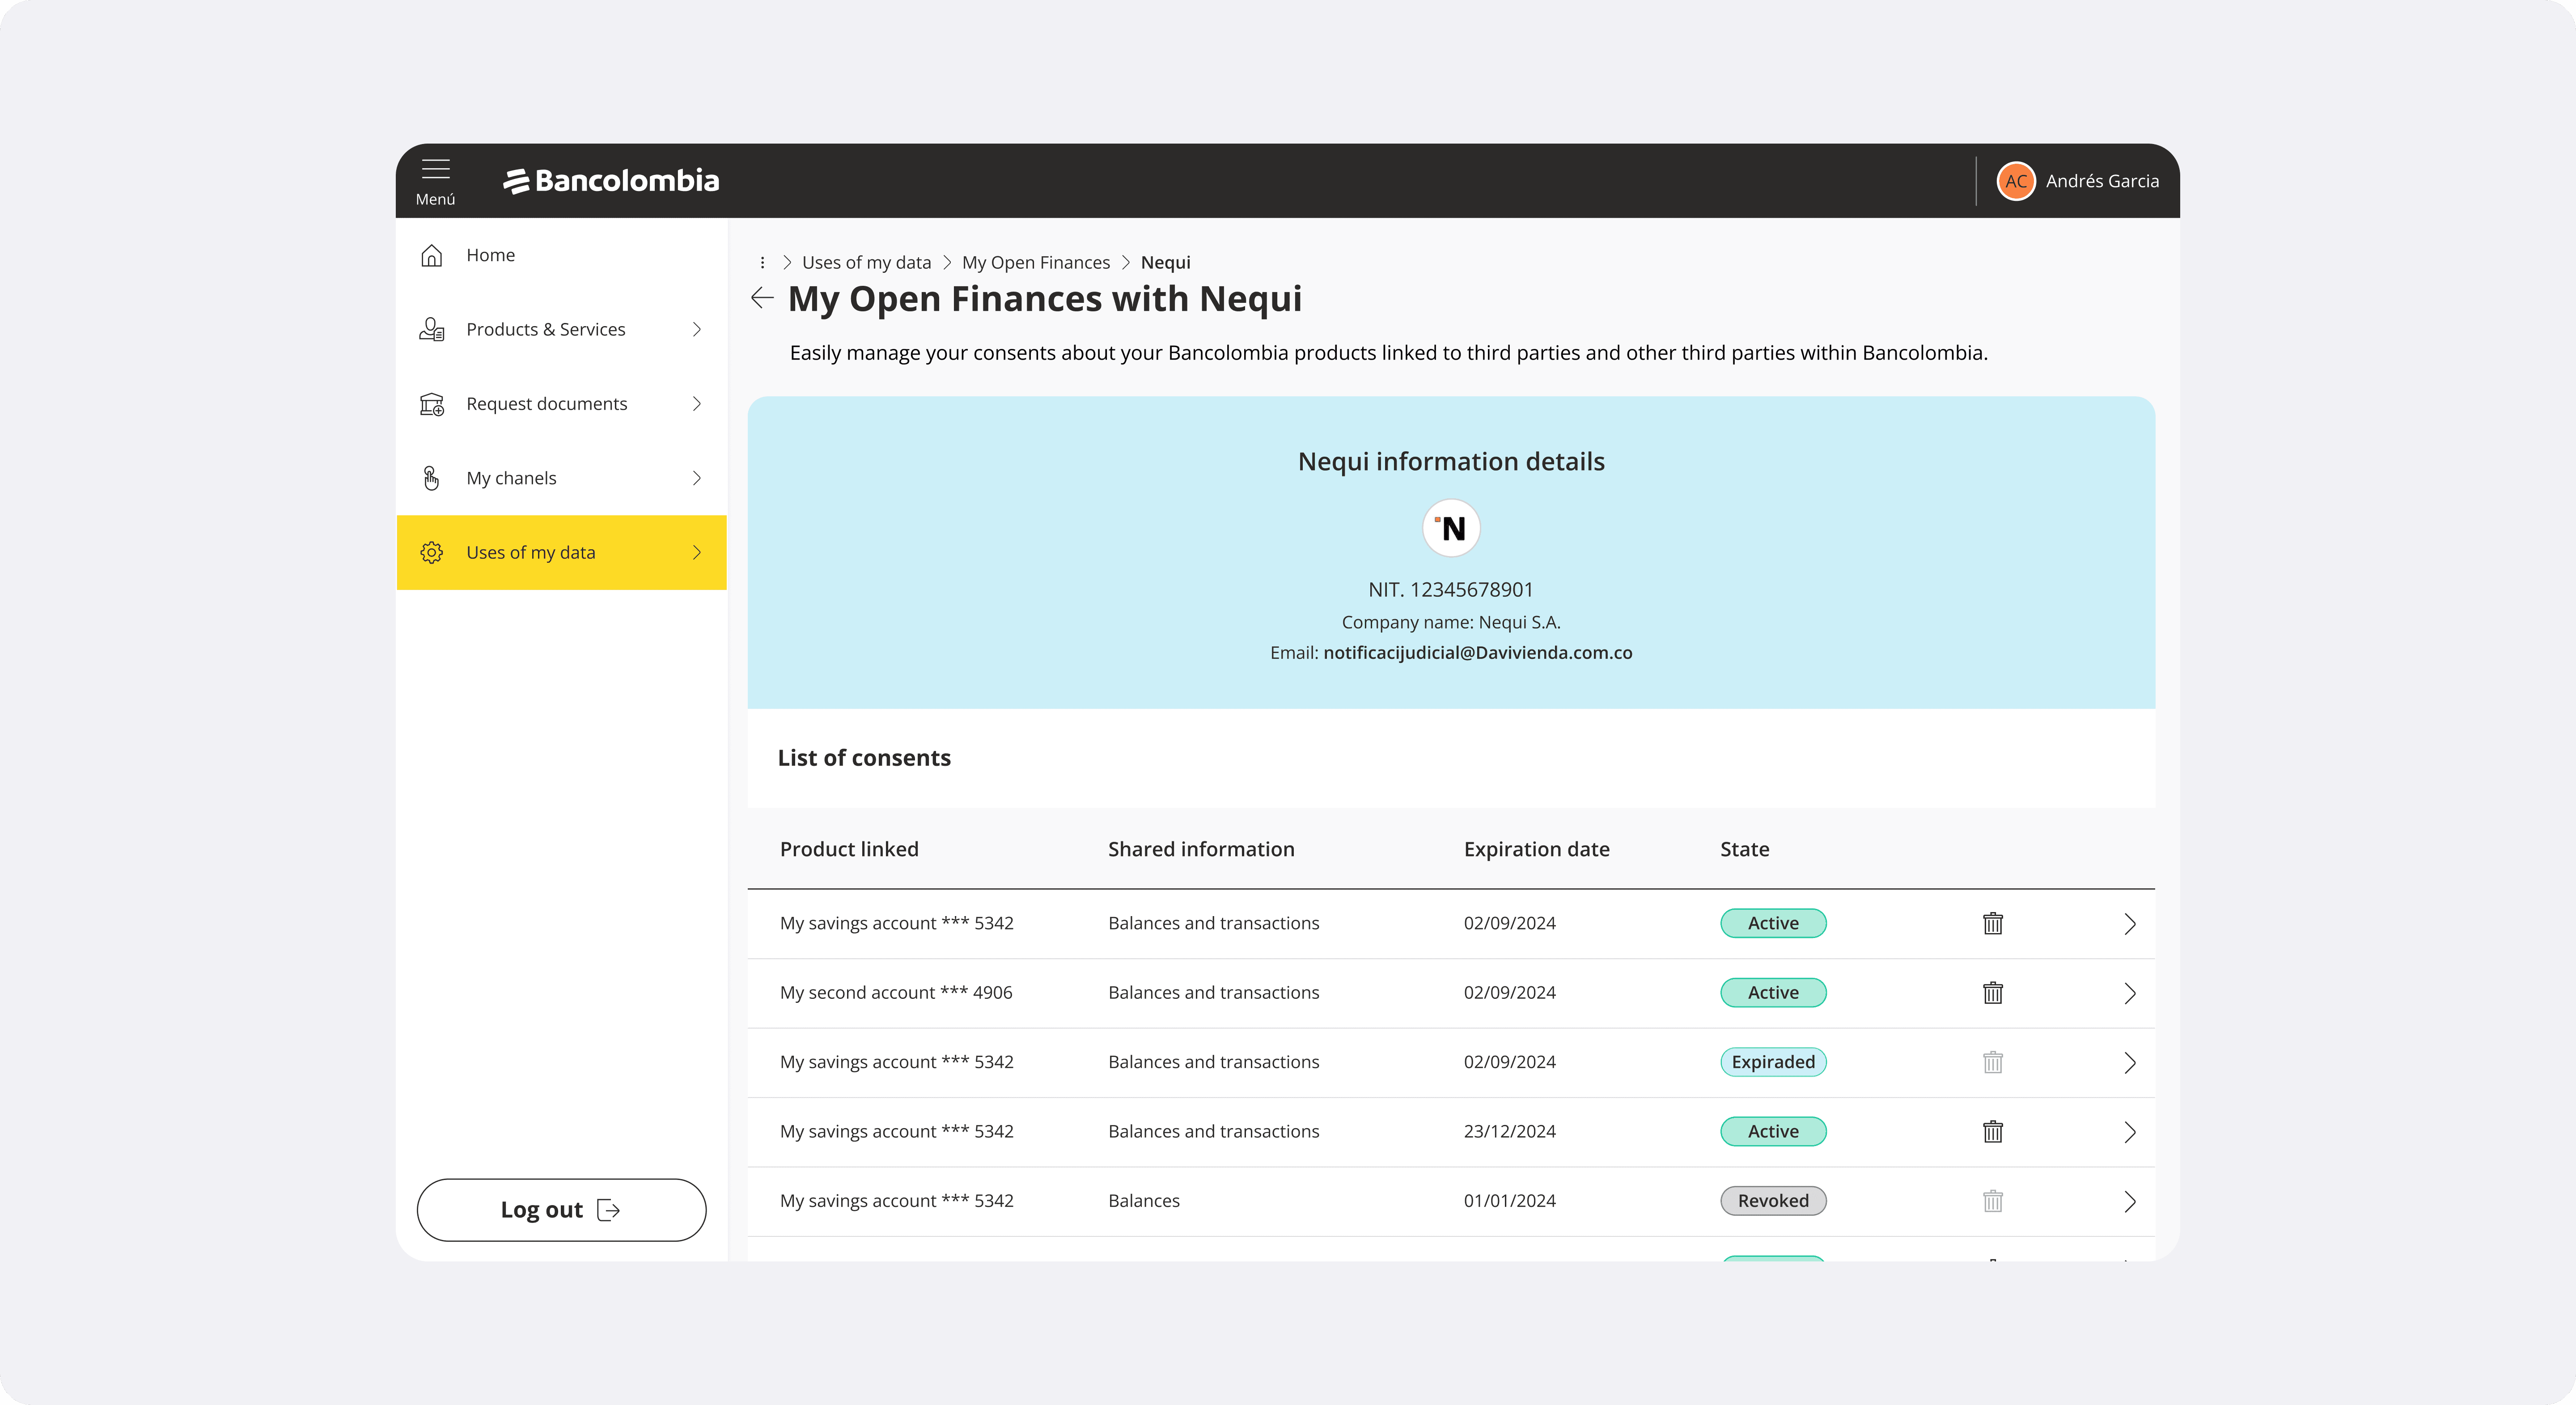The width and height of the screenshot is (2576, 1405).
Task: Delete the My second account 4906 consent
Action: 1993,992
